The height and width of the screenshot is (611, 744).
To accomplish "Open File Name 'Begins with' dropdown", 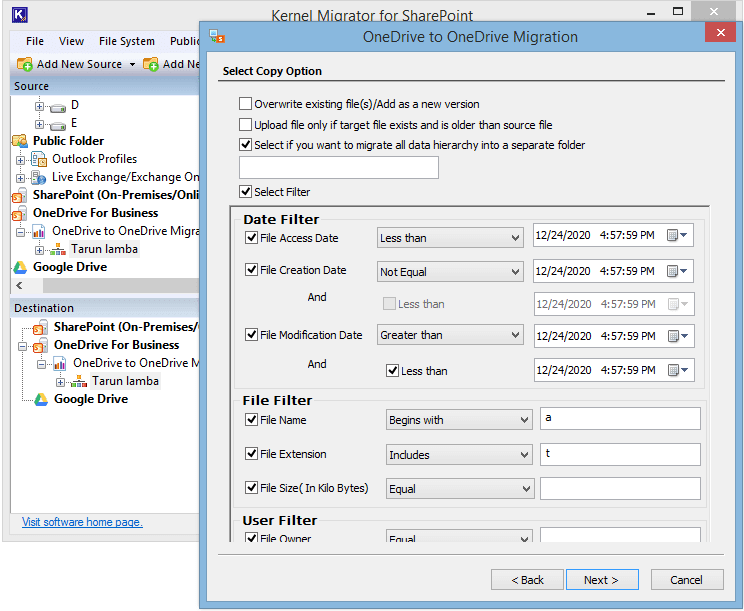I will click(459, 420).
